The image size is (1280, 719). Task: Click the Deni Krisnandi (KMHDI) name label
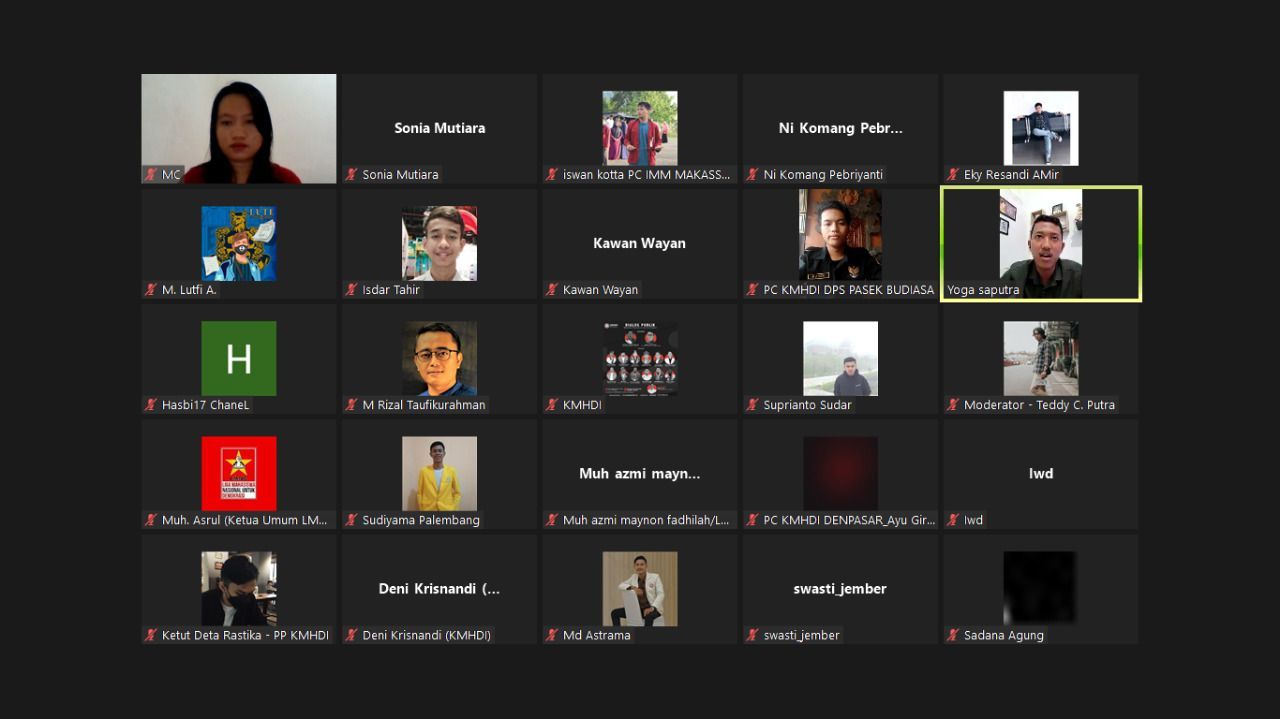point(426,635)
